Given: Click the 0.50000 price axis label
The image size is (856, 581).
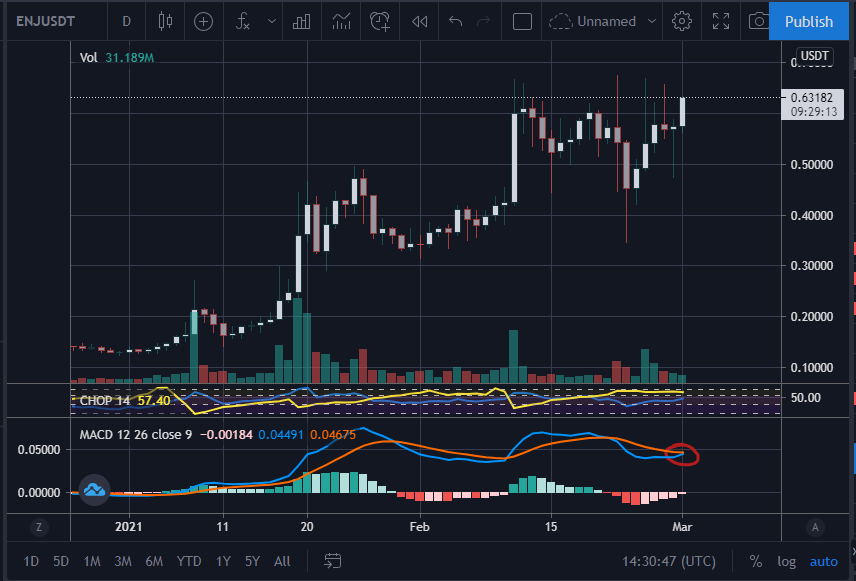Looking at the screenshot, I should point(812,164).
